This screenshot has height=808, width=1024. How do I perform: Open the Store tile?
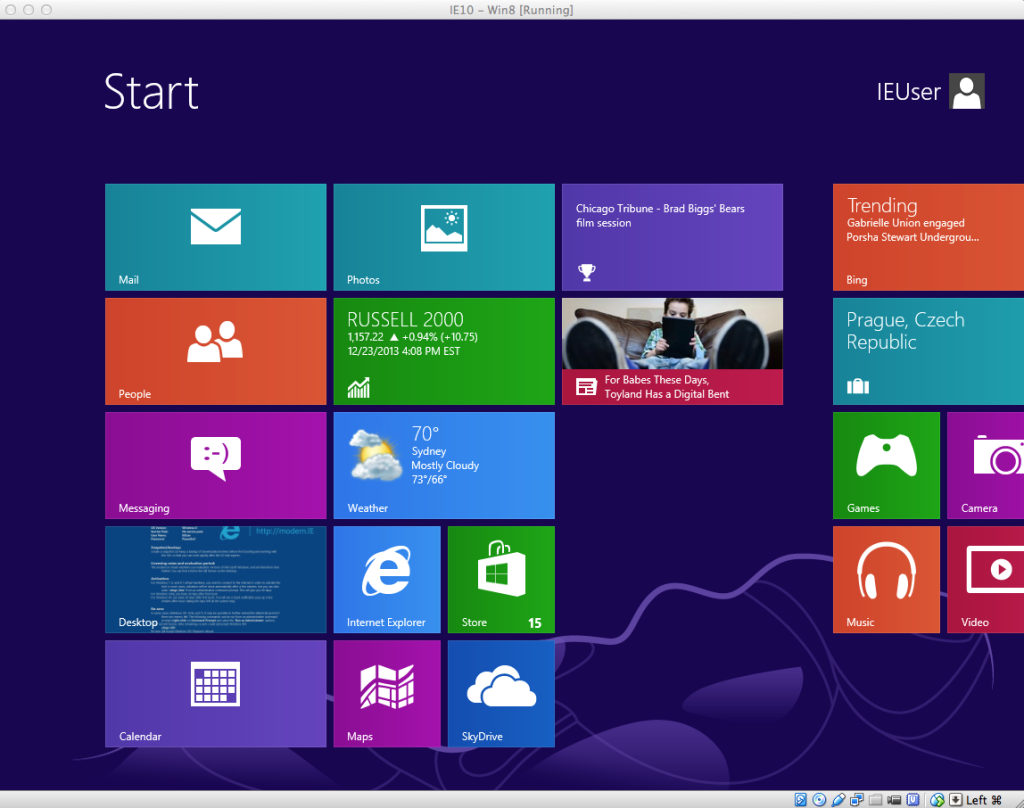502,579
